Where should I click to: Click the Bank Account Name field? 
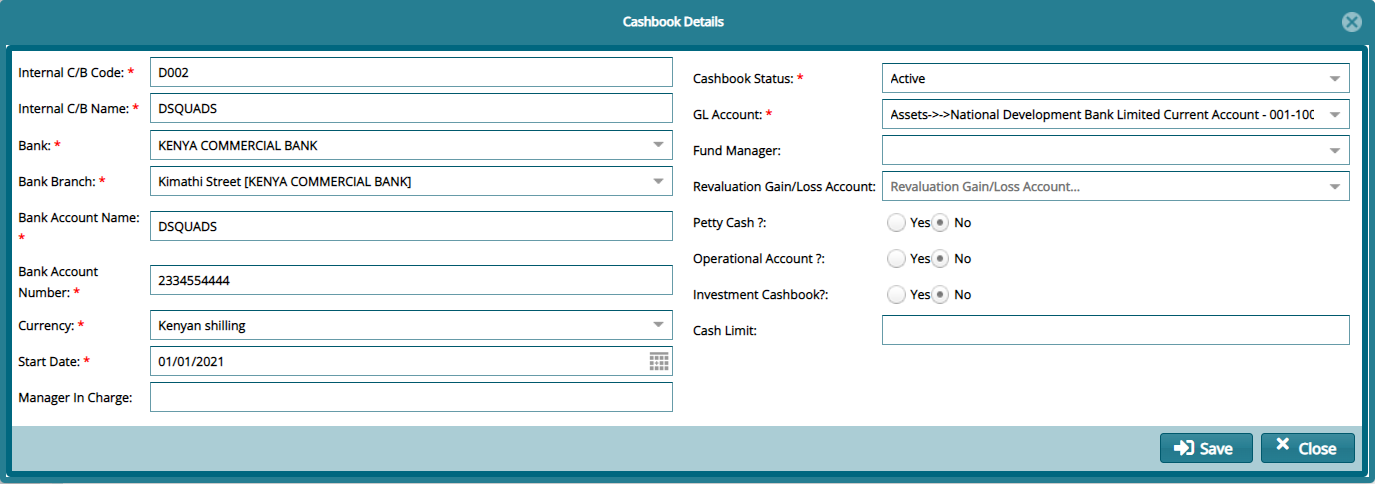[x=411, y=227]
